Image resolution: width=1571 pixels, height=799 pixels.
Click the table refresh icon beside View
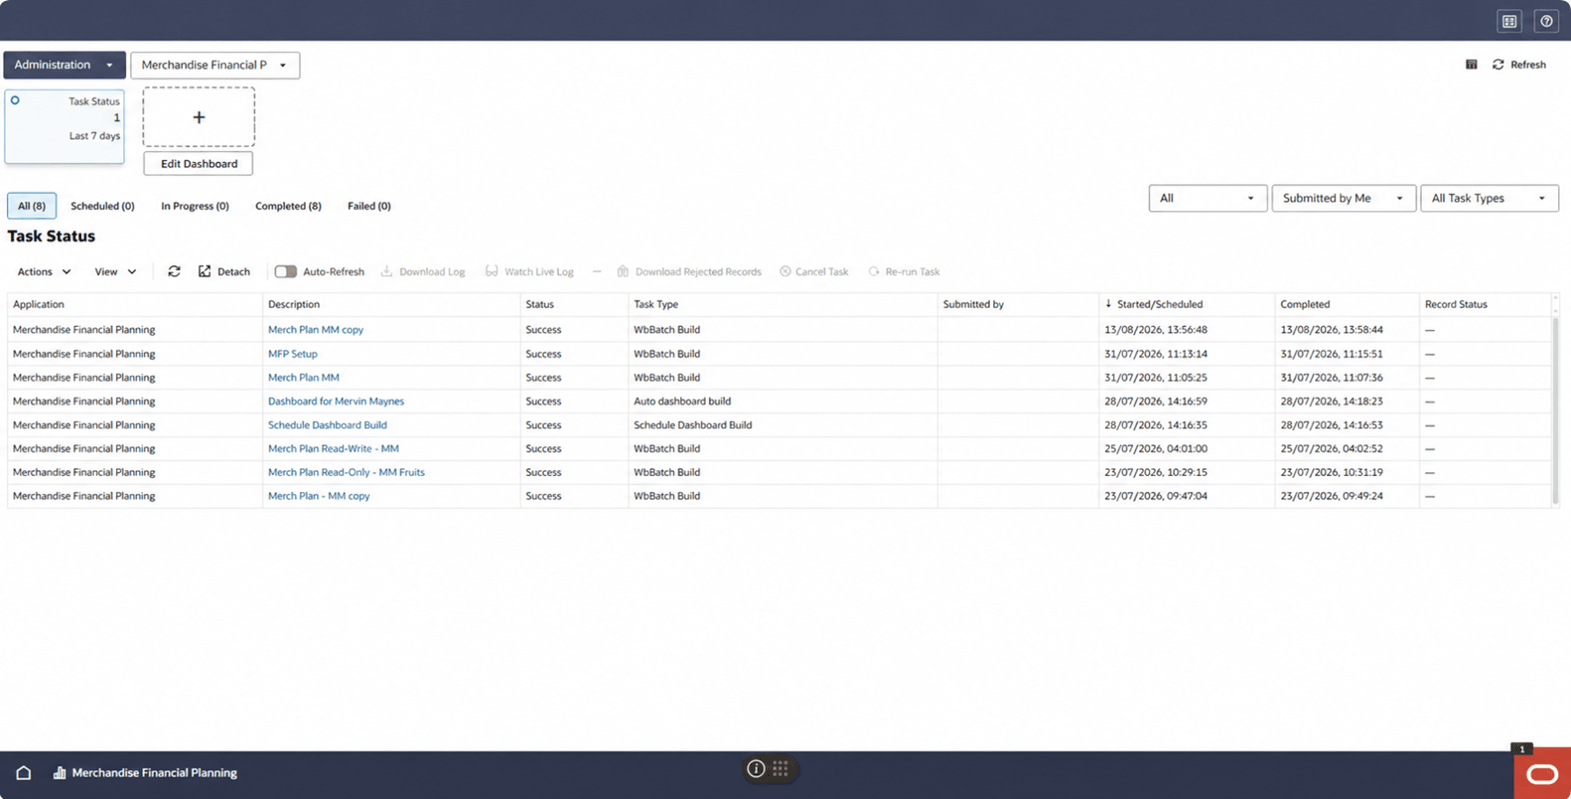174,272
